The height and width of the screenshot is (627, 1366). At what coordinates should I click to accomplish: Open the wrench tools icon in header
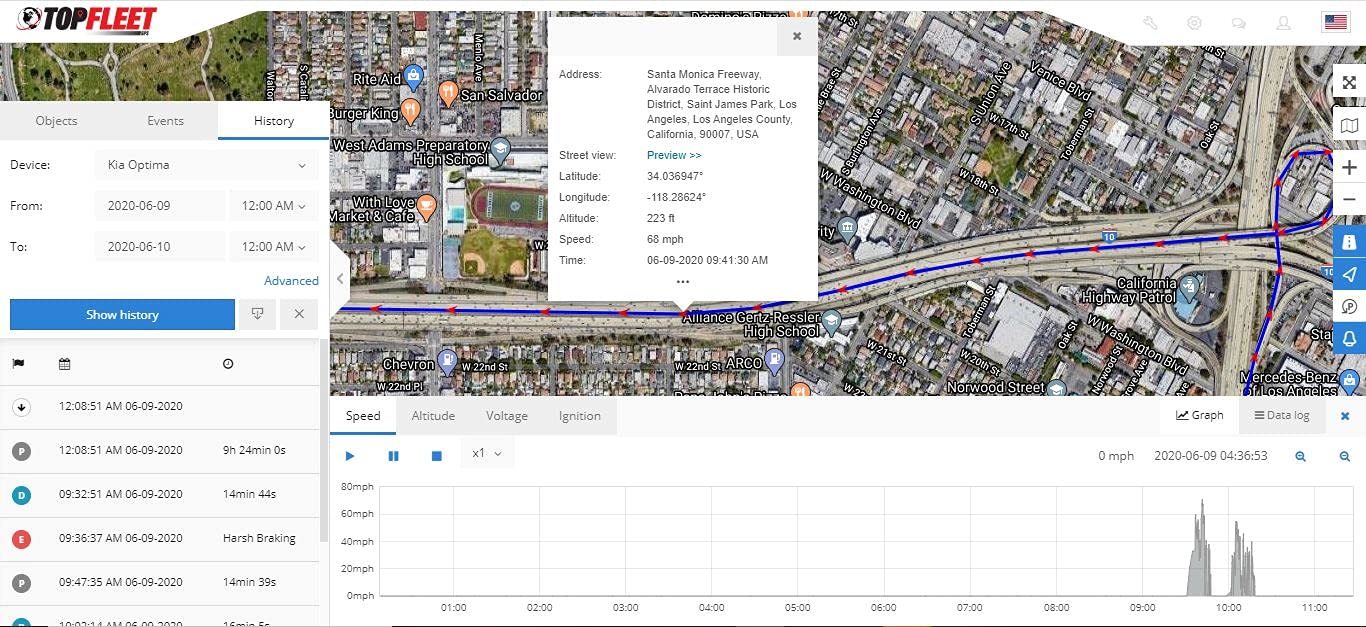pyautogui.click(x=1150, y=23)
